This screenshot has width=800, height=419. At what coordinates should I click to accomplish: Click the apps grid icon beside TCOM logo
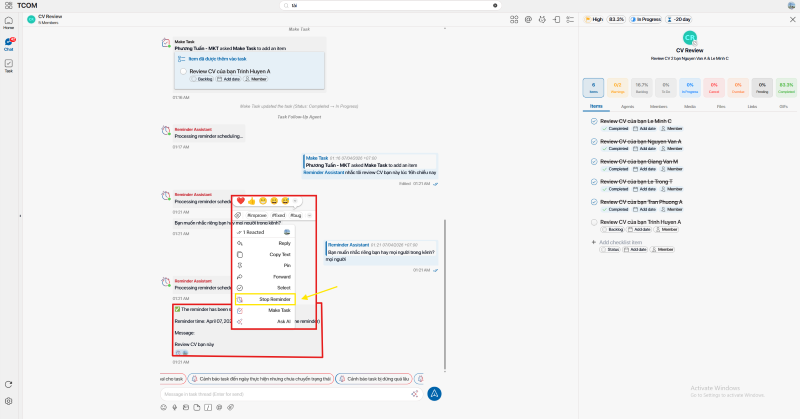point(9,5)
